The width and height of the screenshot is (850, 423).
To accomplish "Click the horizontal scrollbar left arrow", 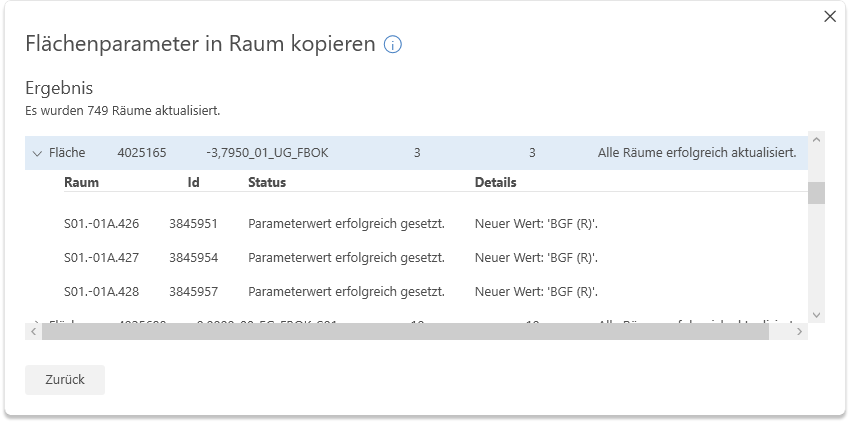I will [33, 331].
